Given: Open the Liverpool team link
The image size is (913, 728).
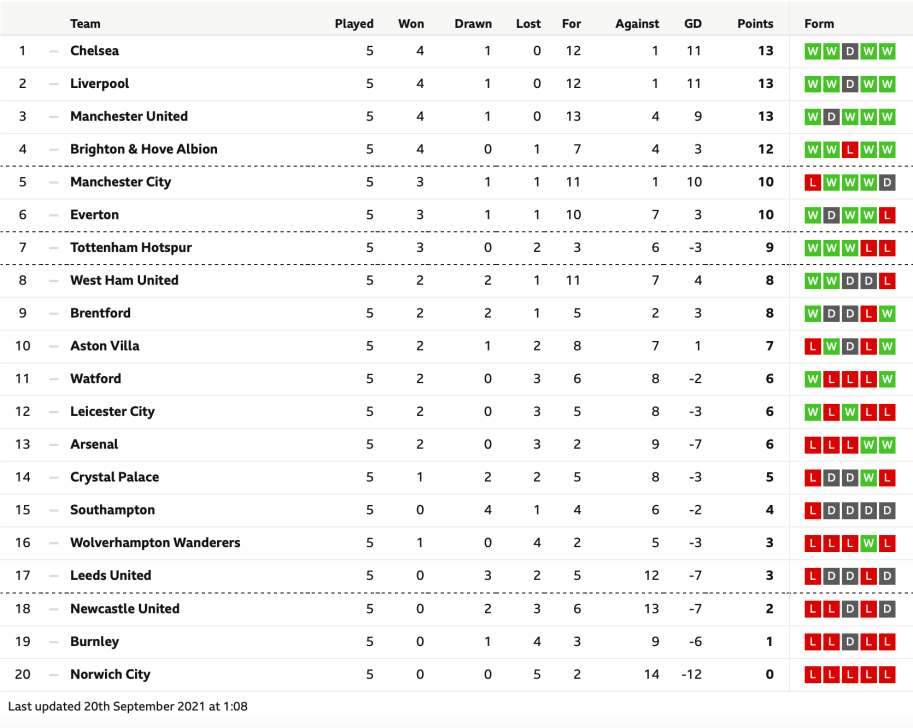Looking at the screenshot, I should (x=99, y=84).
